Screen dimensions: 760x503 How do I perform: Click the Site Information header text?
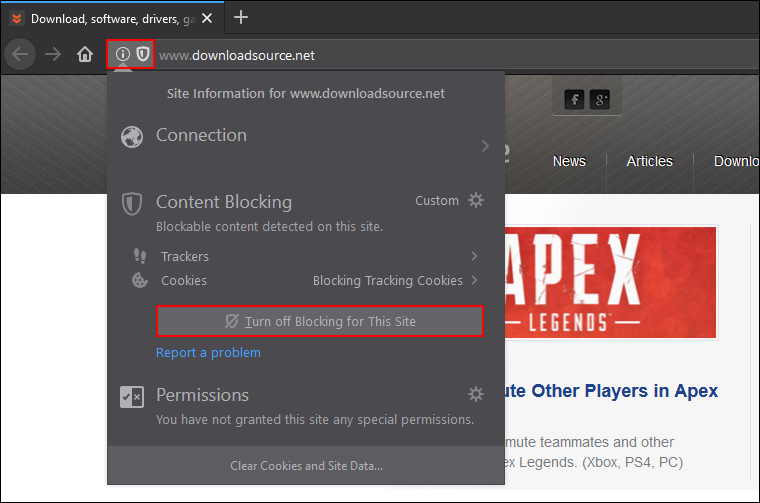(x=306, y=94)
